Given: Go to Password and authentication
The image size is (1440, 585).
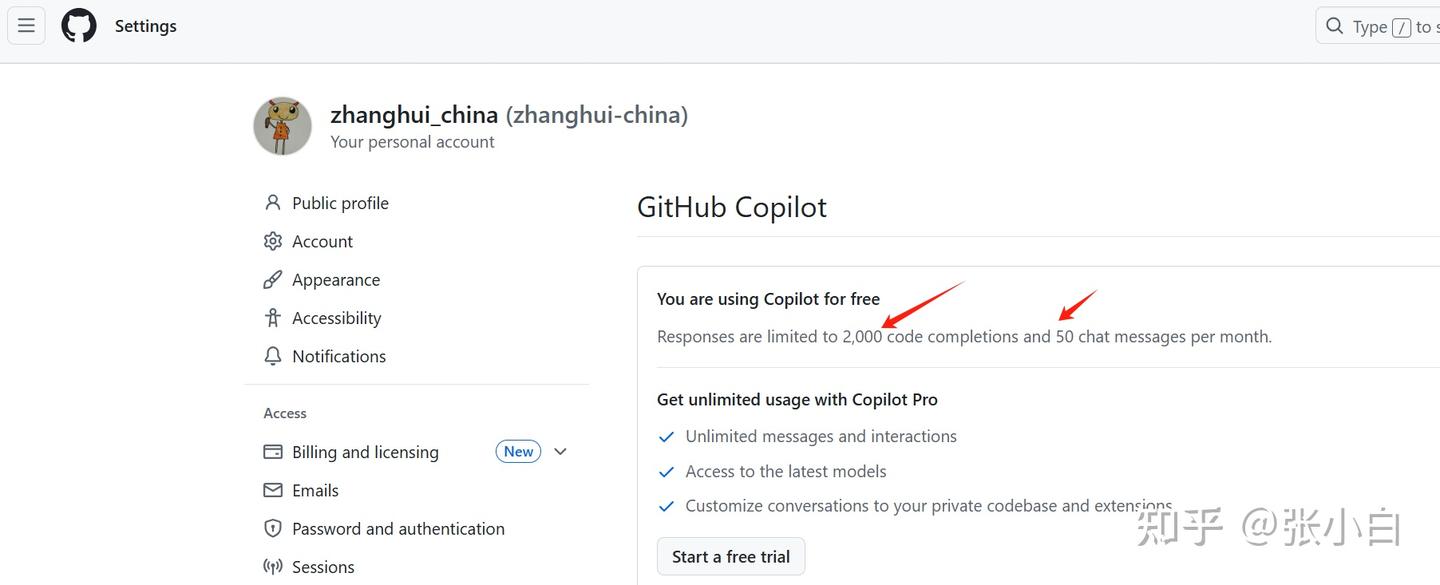Looking at the screenshot, I should (x=398, y=528).
